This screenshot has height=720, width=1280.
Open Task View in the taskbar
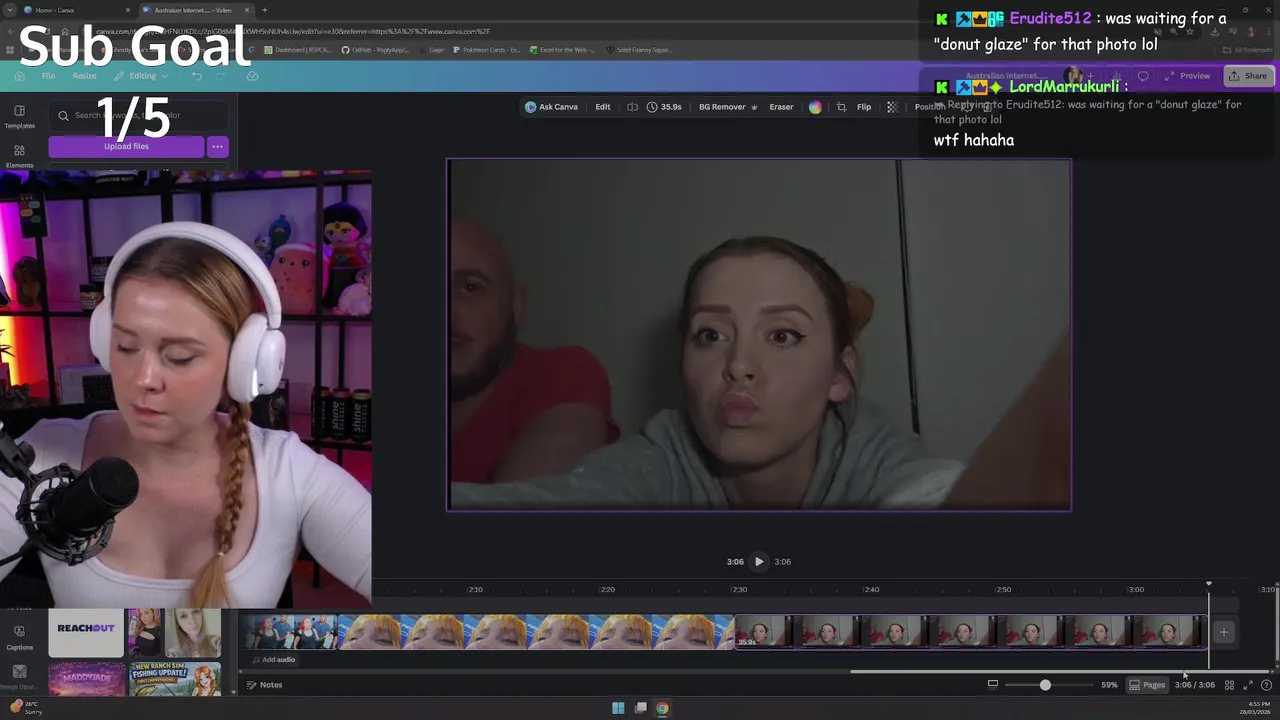tap(640, 708)
